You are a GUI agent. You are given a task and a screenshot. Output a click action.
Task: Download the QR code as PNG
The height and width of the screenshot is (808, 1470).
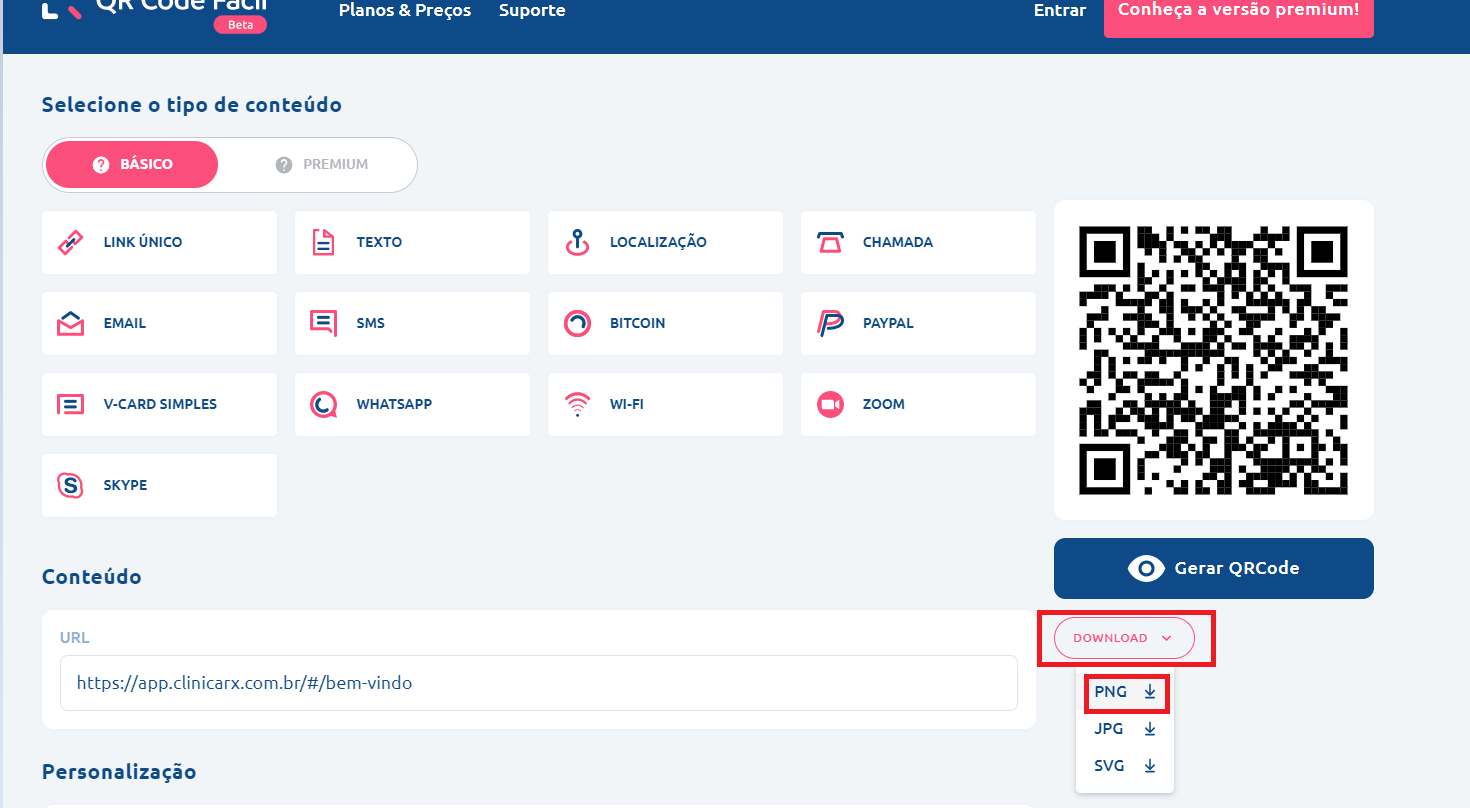(1125, 692)
